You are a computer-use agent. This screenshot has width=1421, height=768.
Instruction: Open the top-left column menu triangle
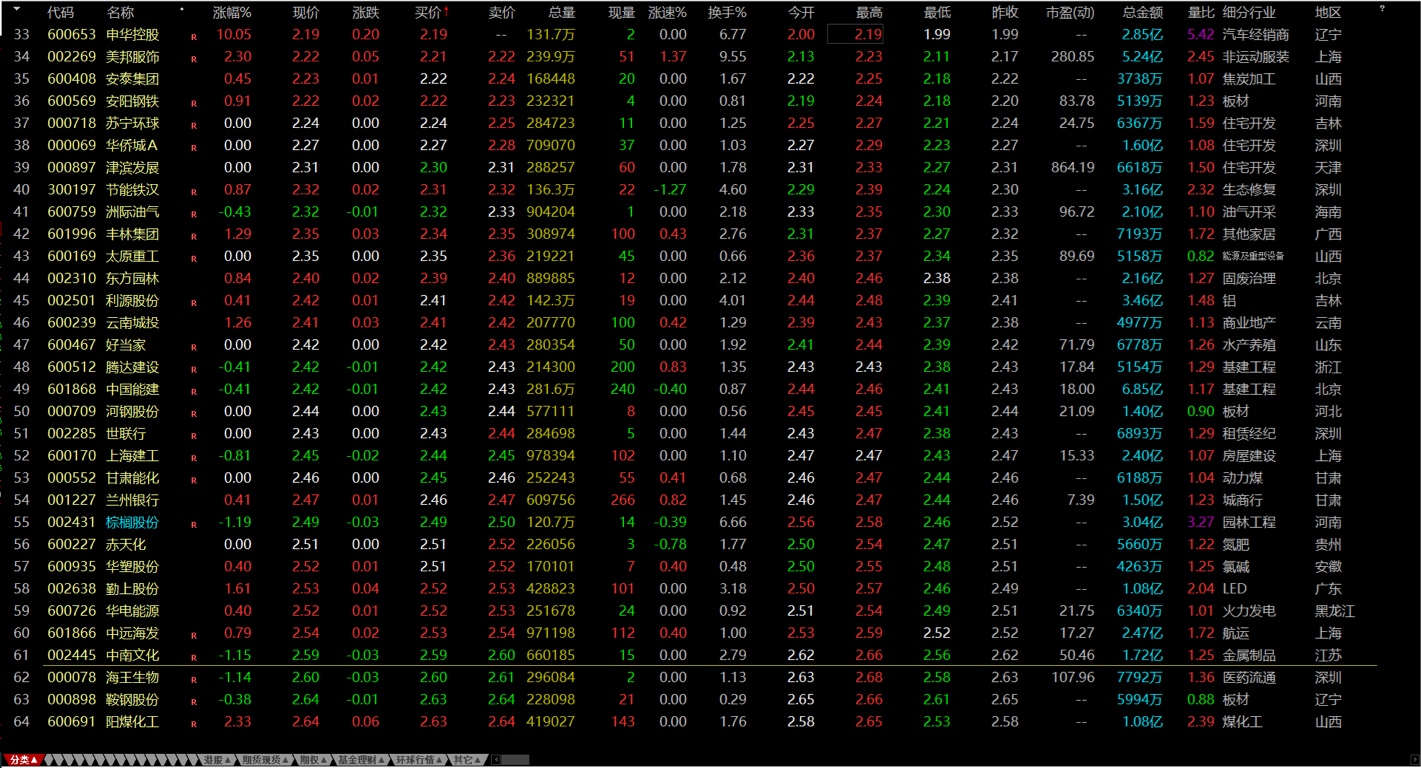17,10
